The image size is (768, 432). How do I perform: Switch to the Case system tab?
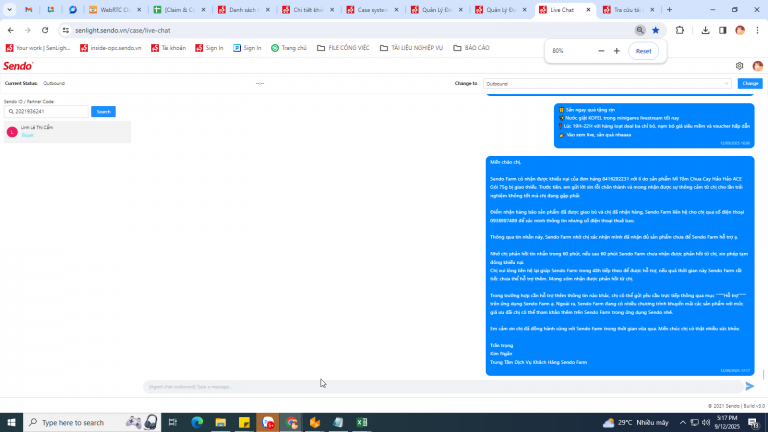[x=372, y=10]
